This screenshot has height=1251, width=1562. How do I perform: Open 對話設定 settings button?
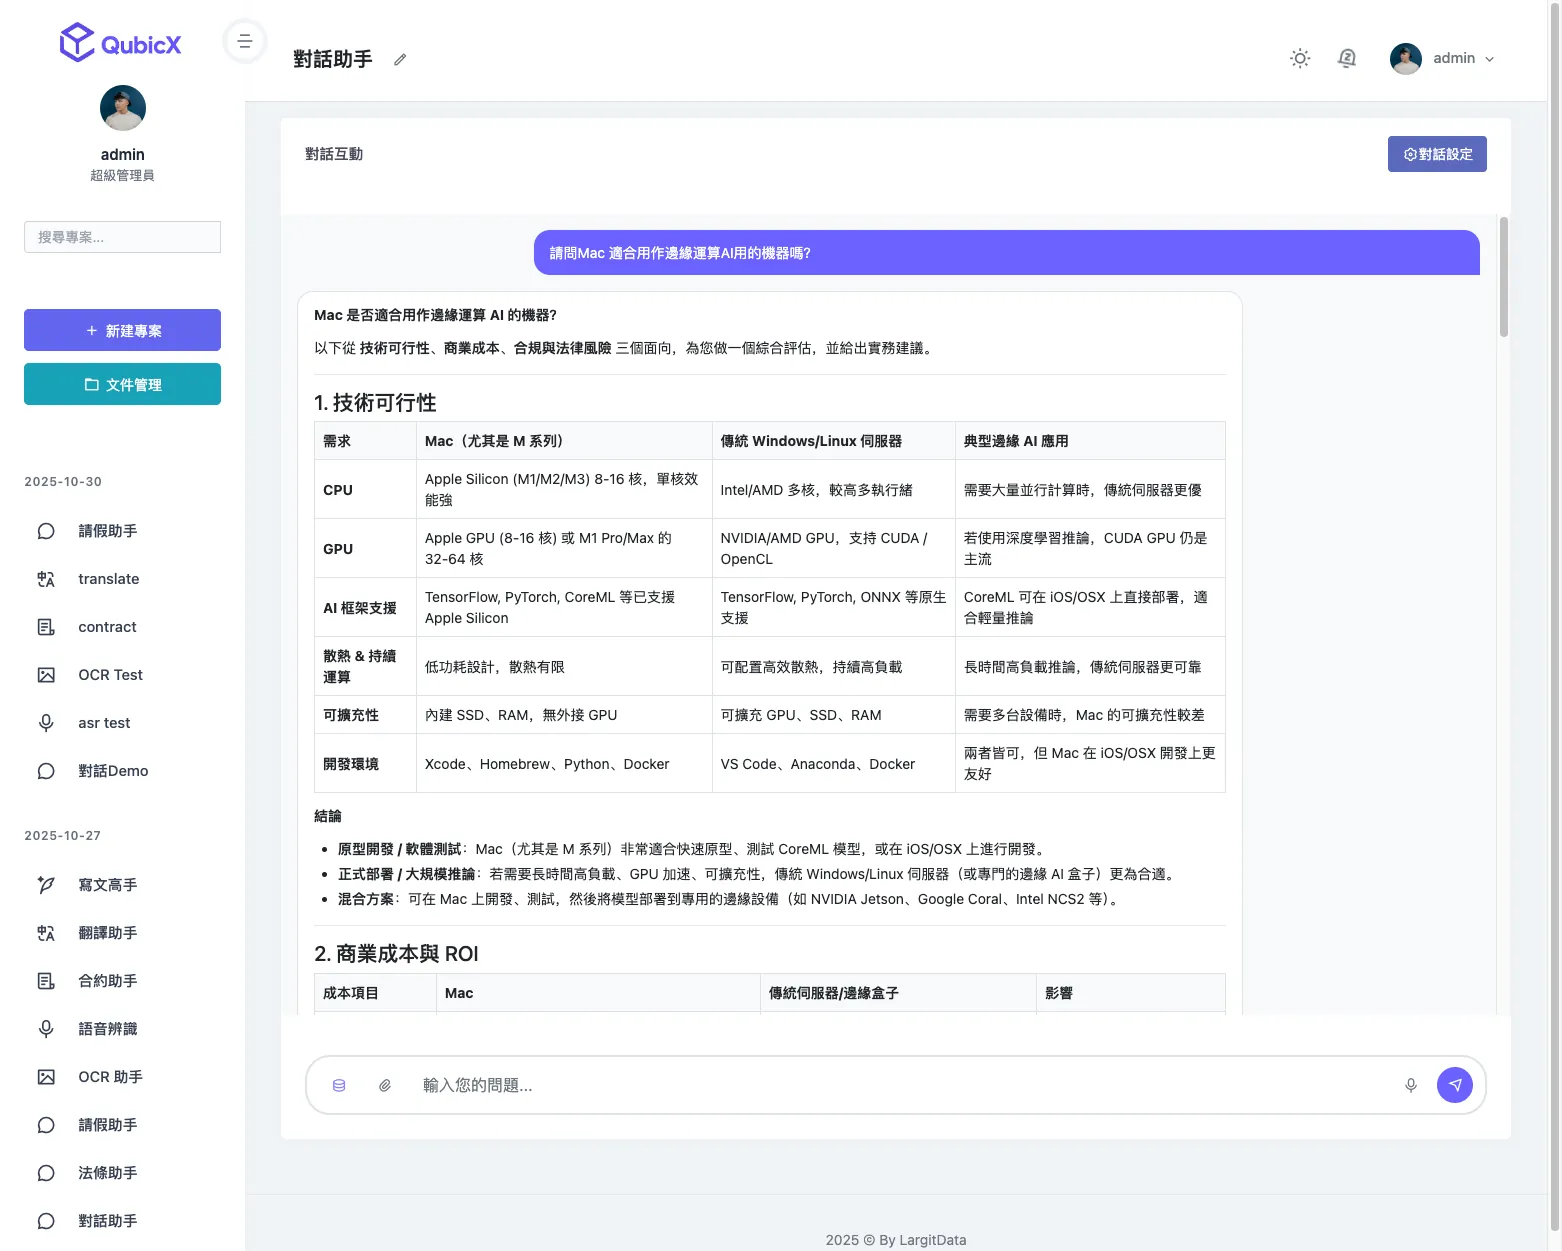1437,154
